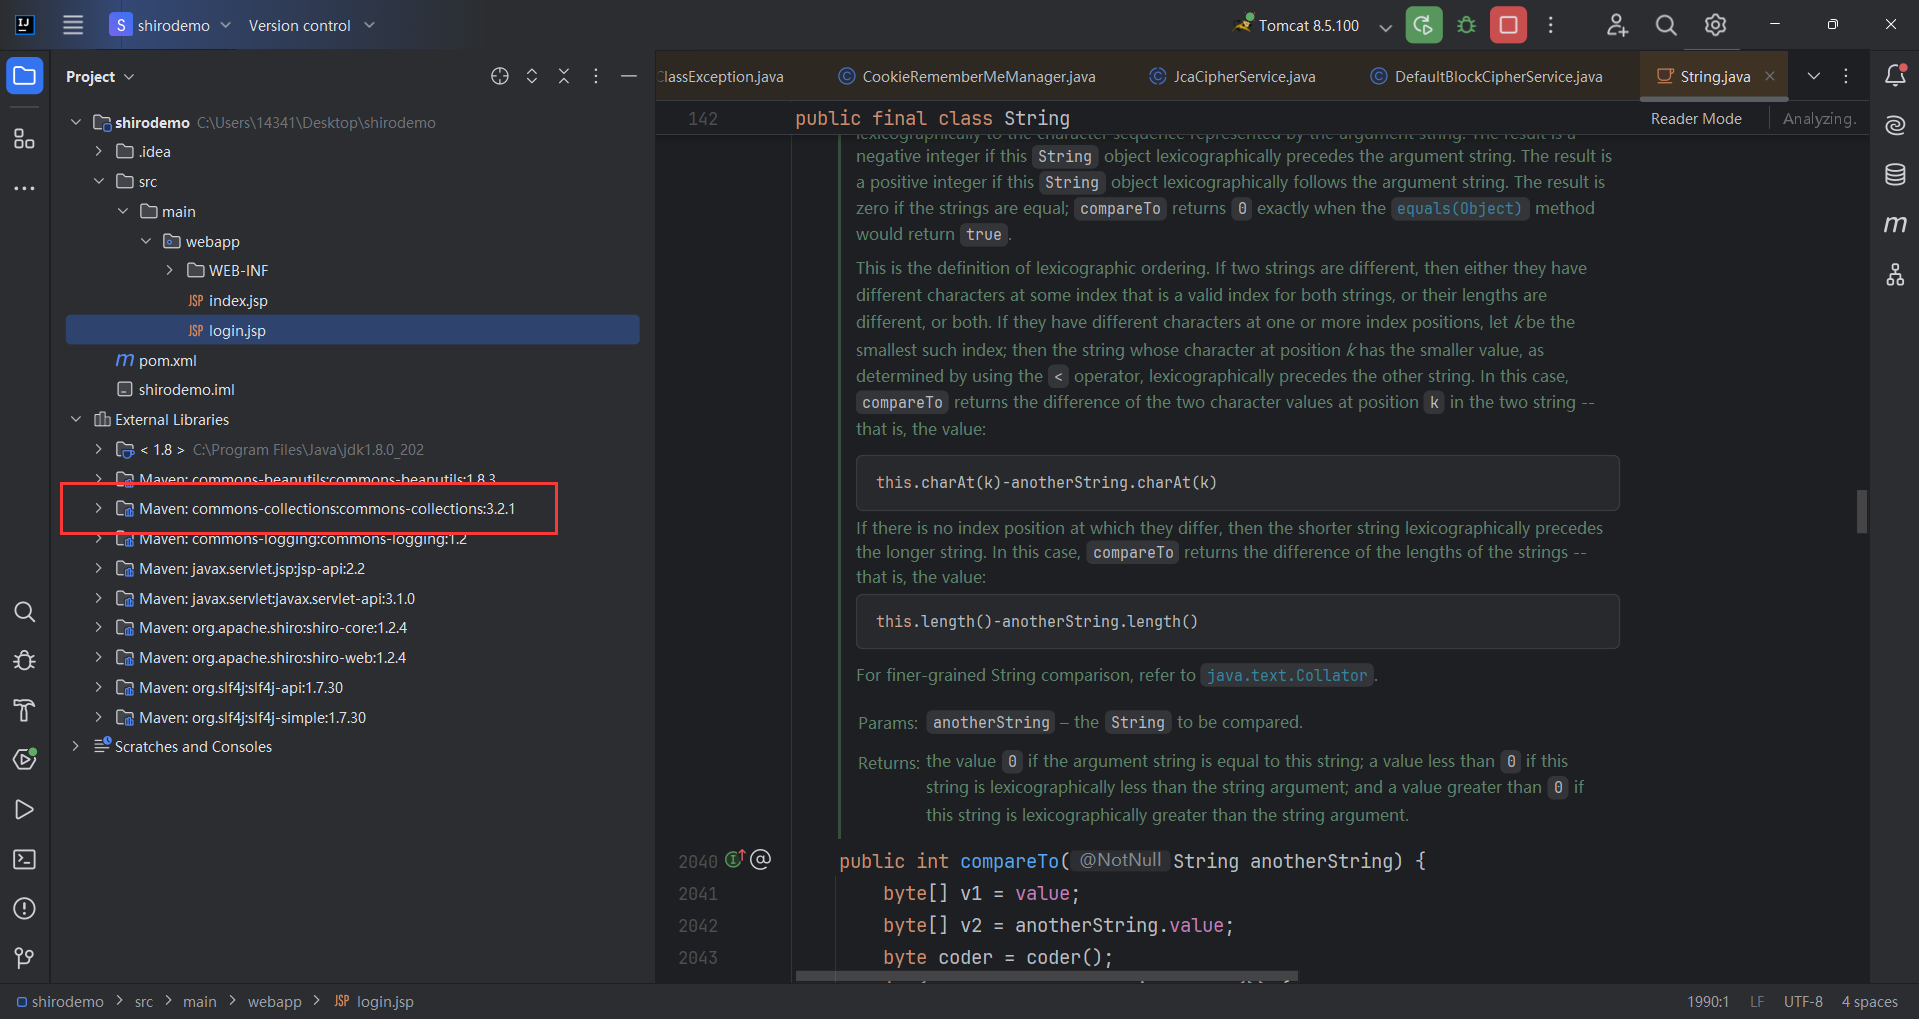The width and height of the screenshot is (1919, 1019).
Task: Expand the WEB-INF folder
Action: point(170,270)
